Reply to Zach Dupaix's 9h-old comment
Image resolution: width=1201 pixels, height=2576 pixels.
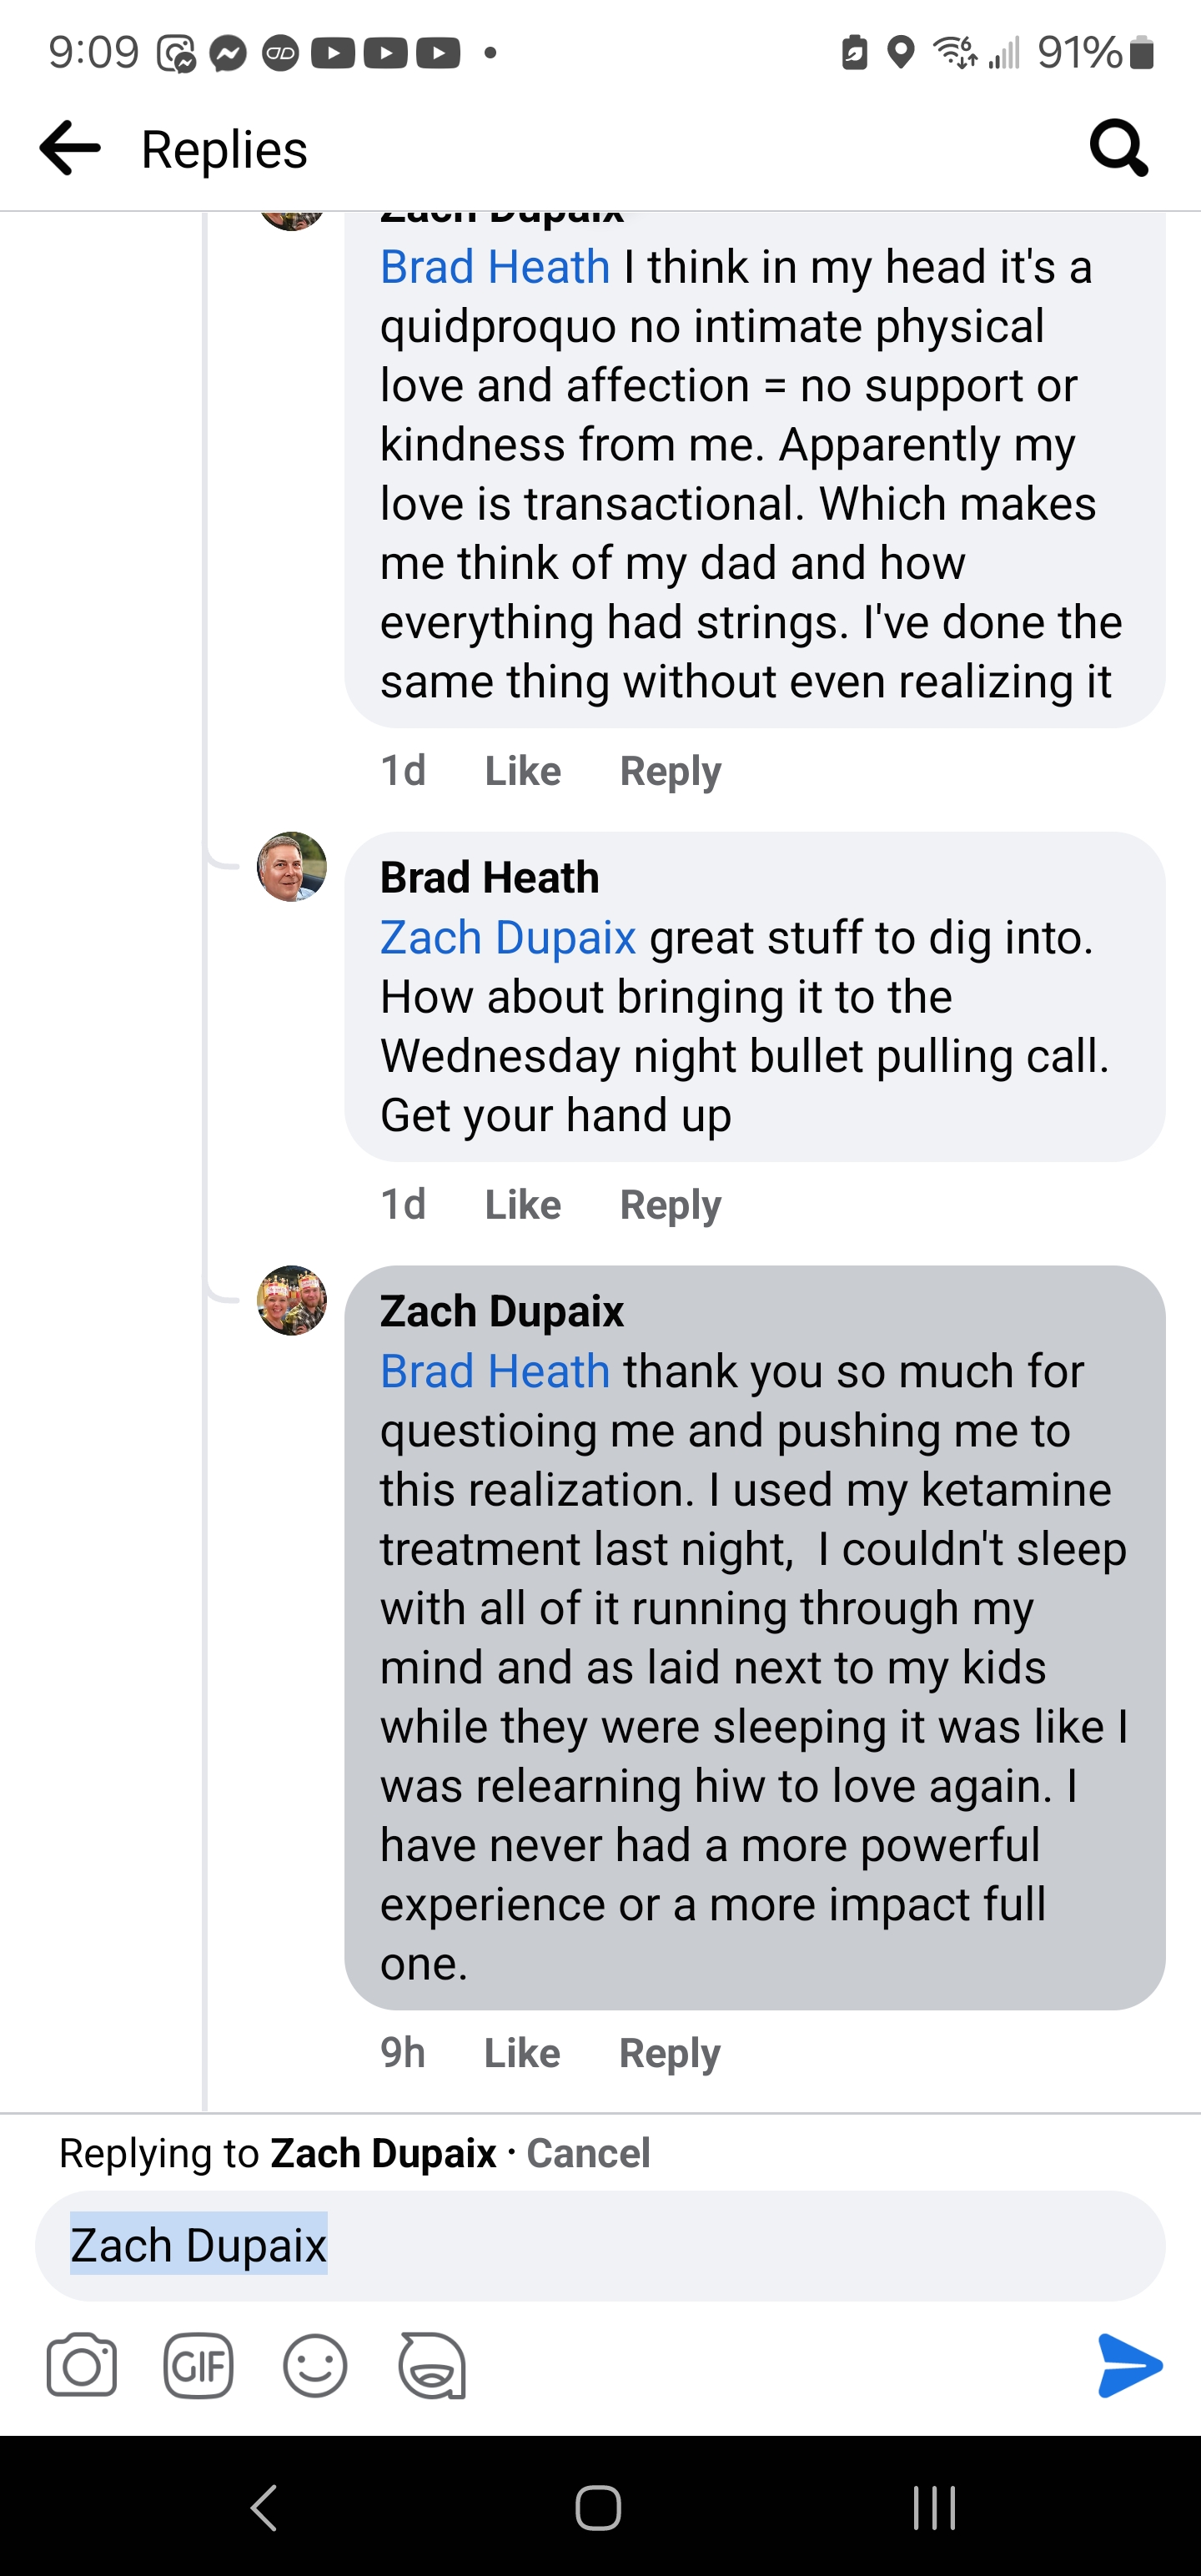pyautogui.click(x=669, y=2053)
